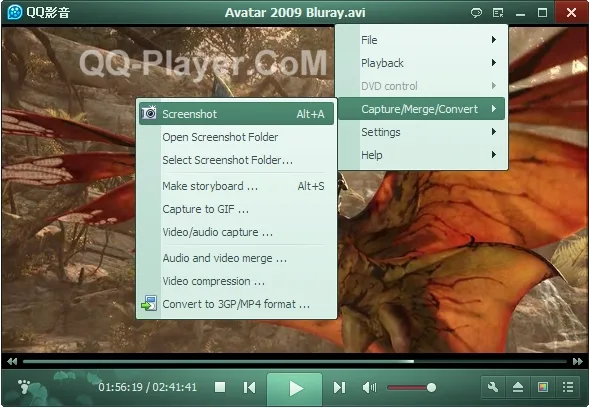
Task: Expand Capture/Merge/Convert submenu arrow
Action: pyautogui.click(x=494, y=109)
